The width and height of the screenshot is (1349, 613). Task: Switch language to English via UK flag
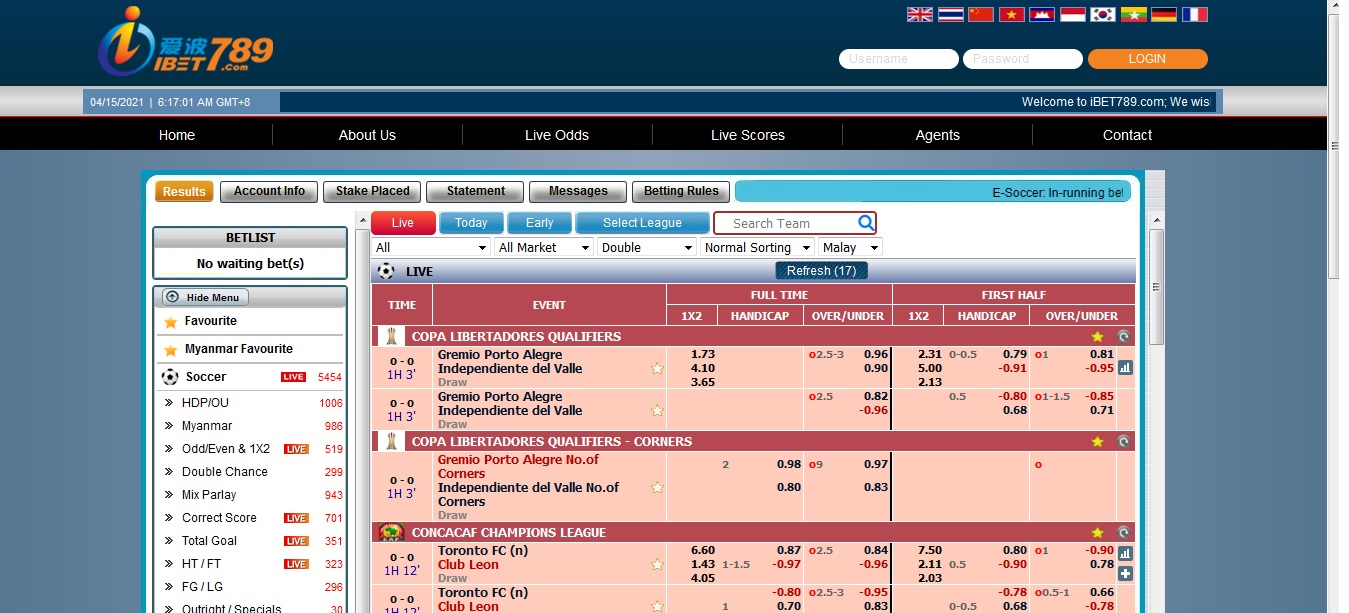point(919,14)
